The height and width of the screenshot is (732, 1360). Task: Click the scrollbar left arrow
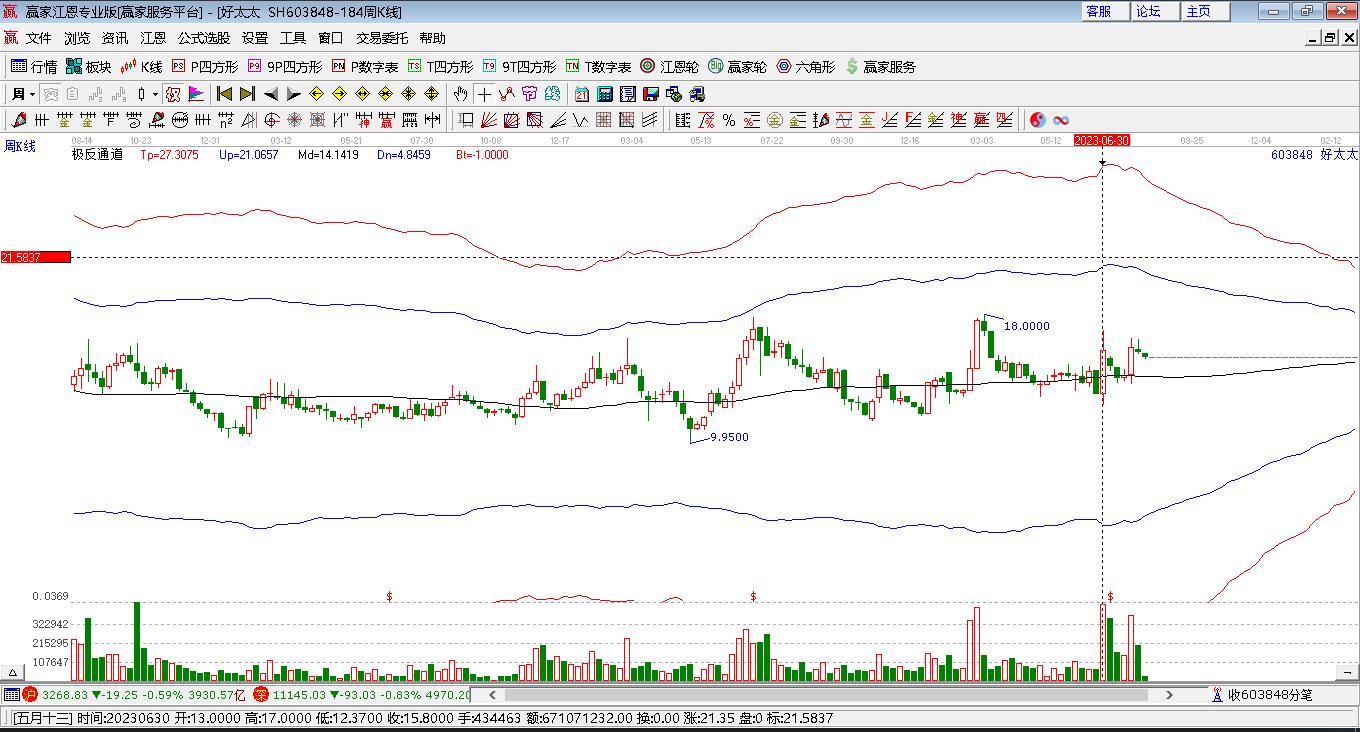pos(492,694)
